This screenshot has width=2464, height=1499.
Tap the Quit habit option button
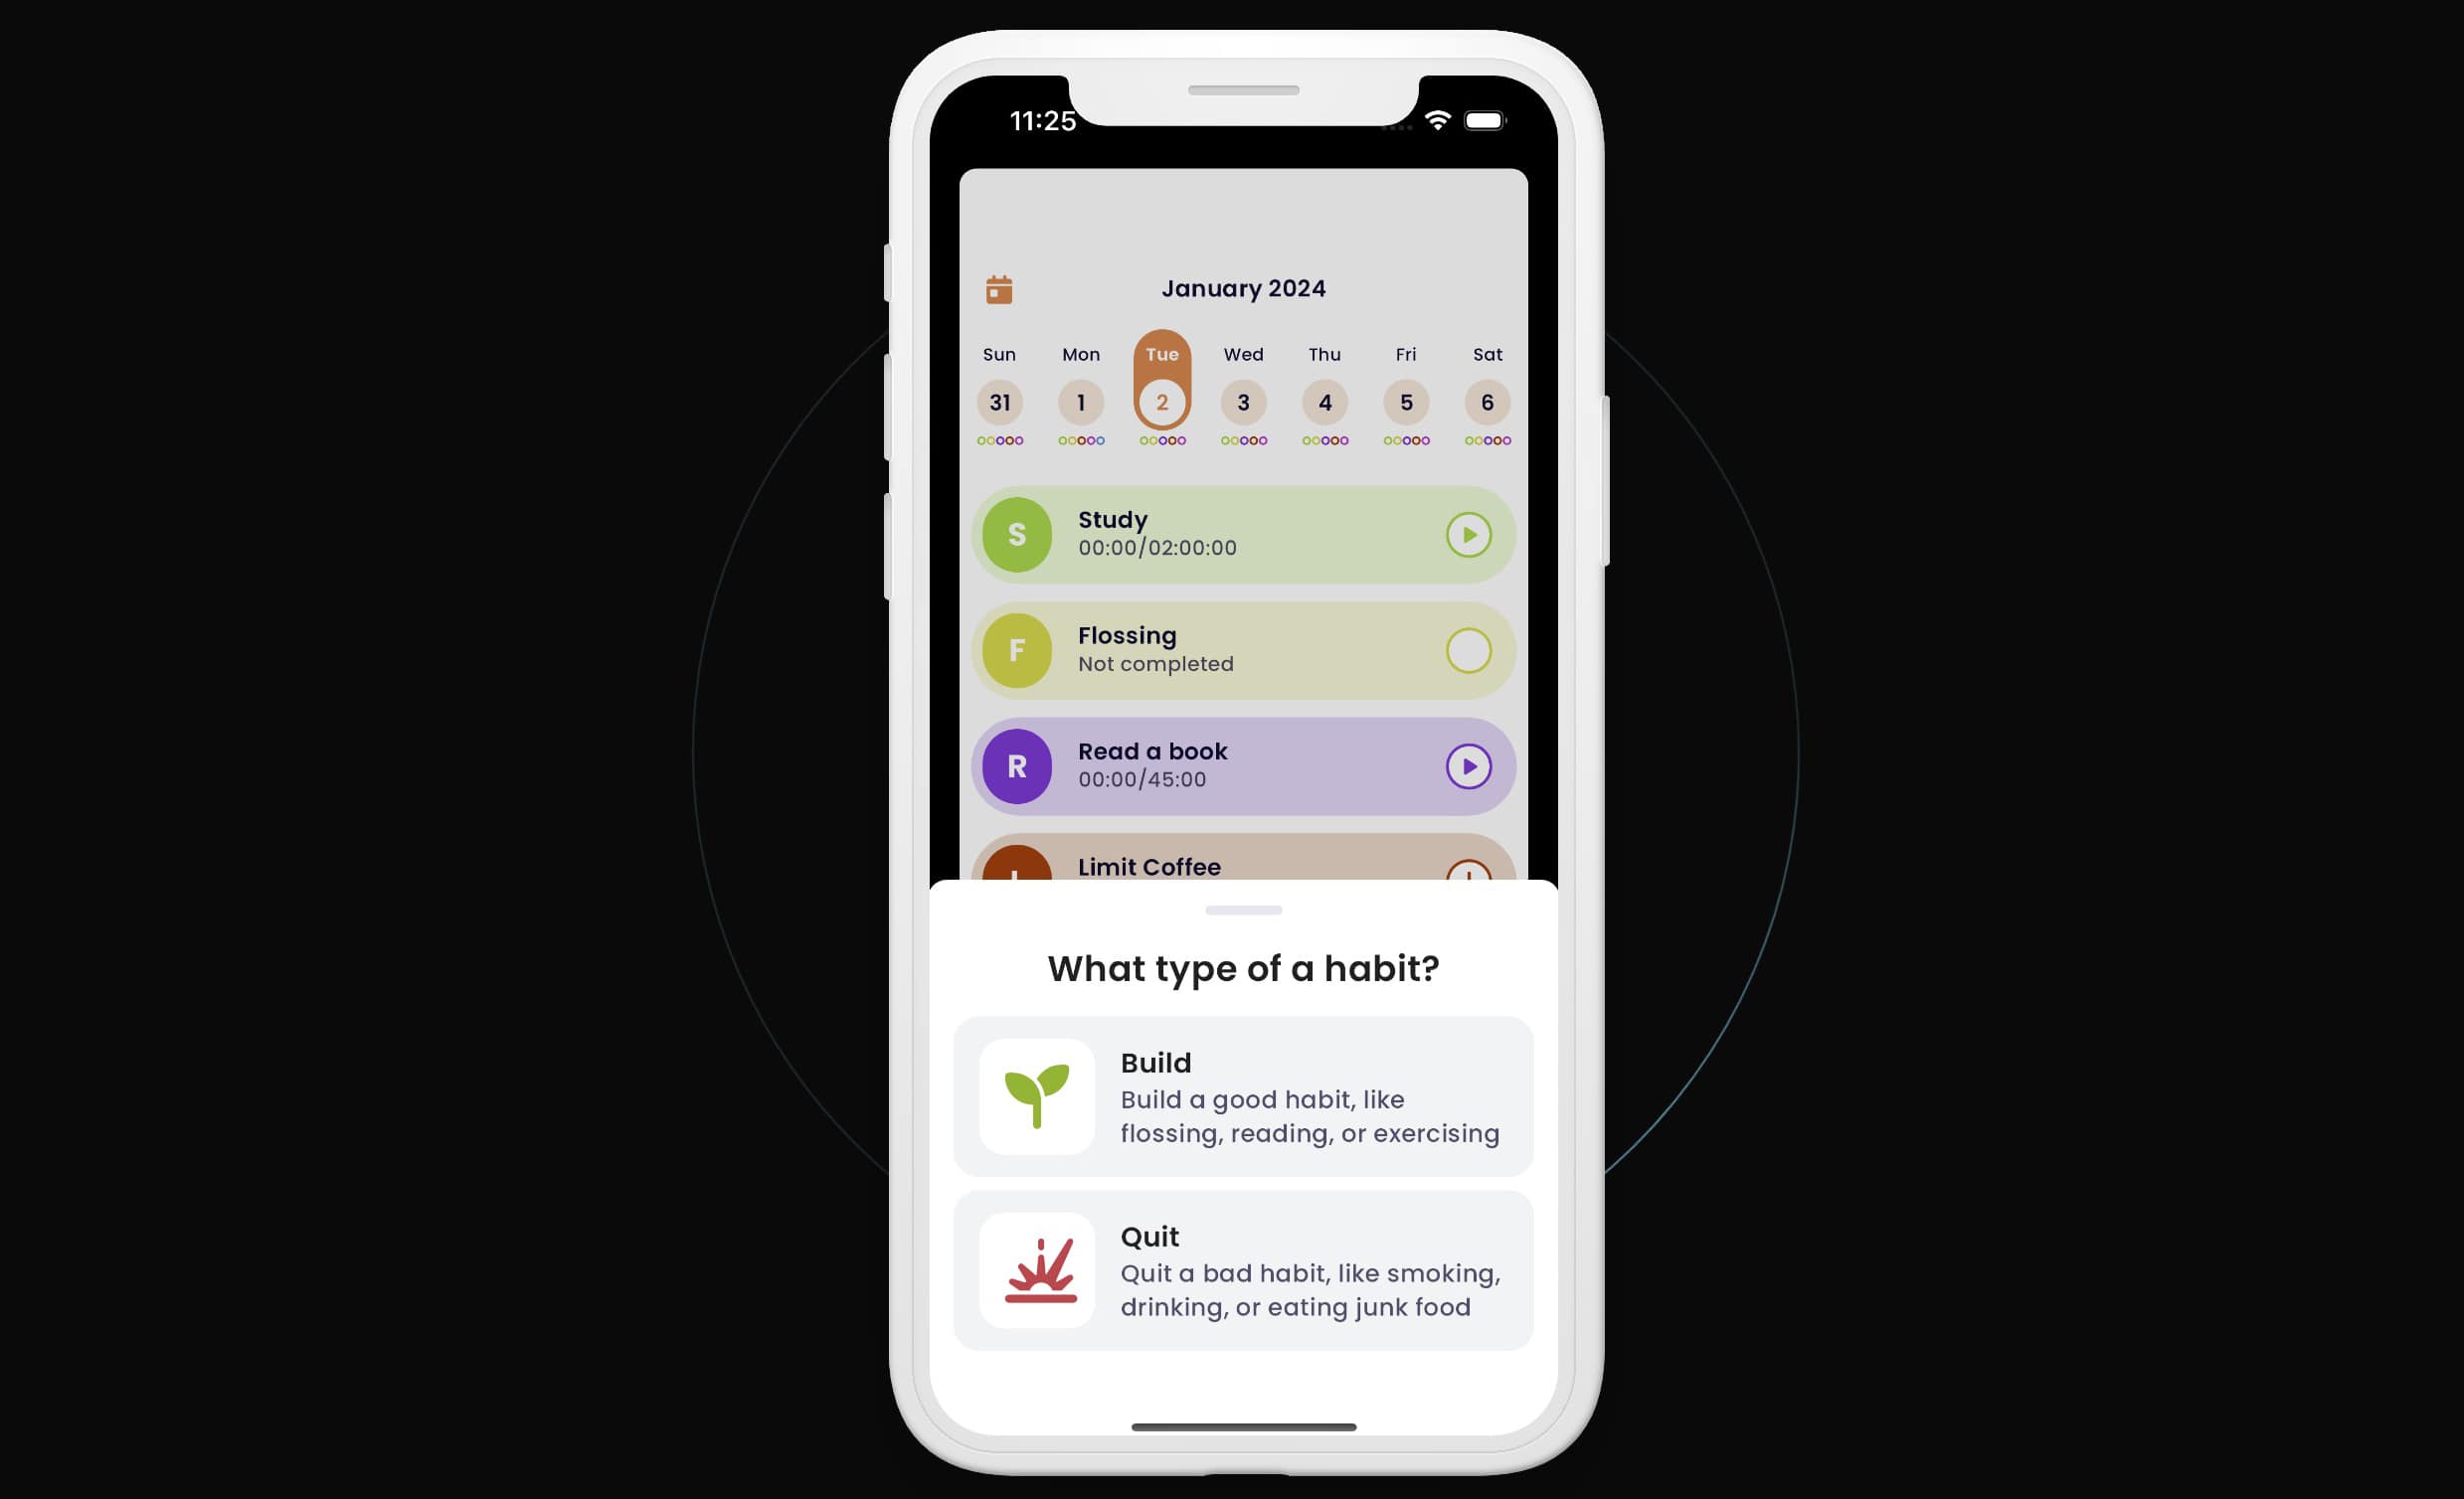coord(1243,1270)
